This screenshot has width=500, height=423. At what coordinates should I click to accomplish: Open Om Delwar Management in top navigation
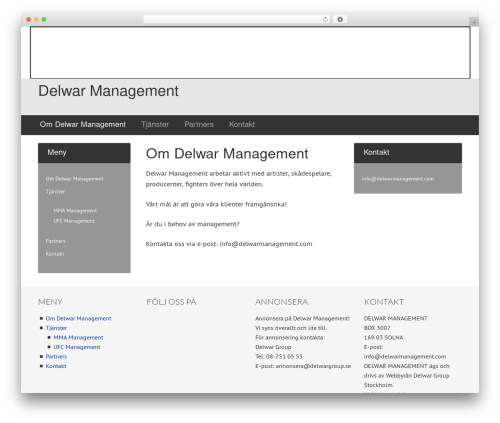pyautogui.click(x=83, y=124)
